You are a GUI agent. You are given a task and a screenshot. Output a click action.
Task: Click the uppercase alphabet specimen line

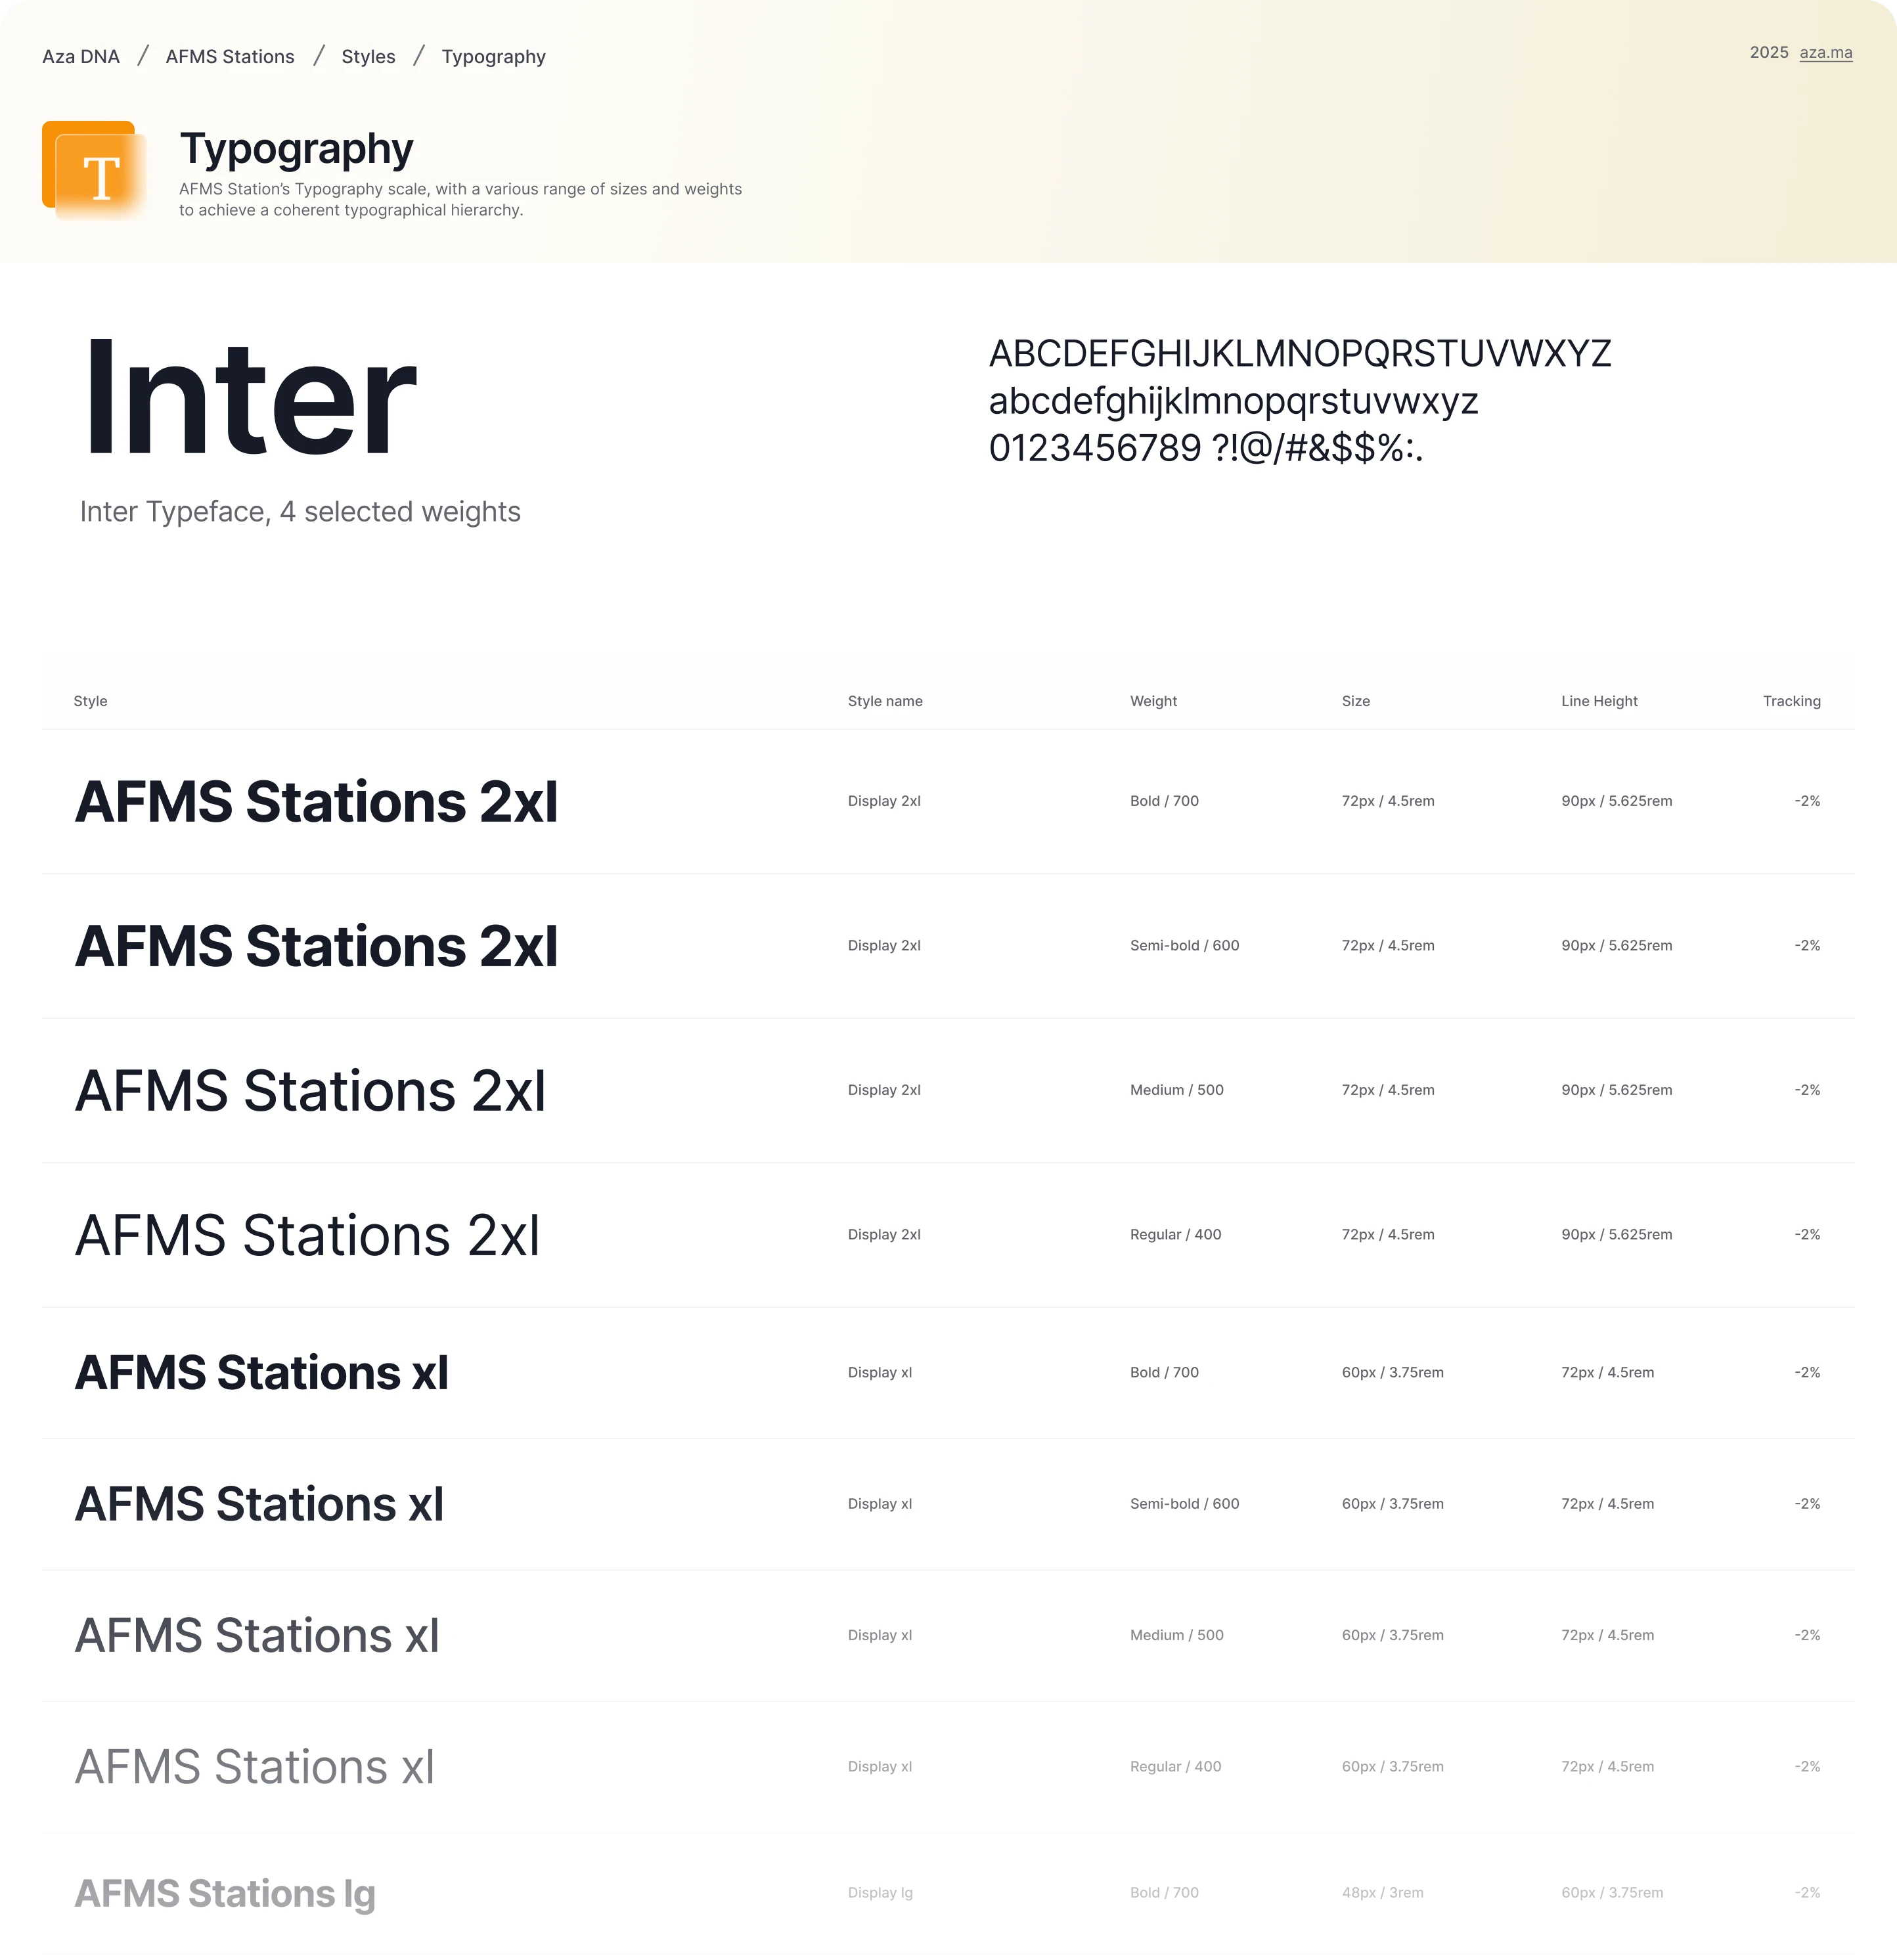point(1299,354)
